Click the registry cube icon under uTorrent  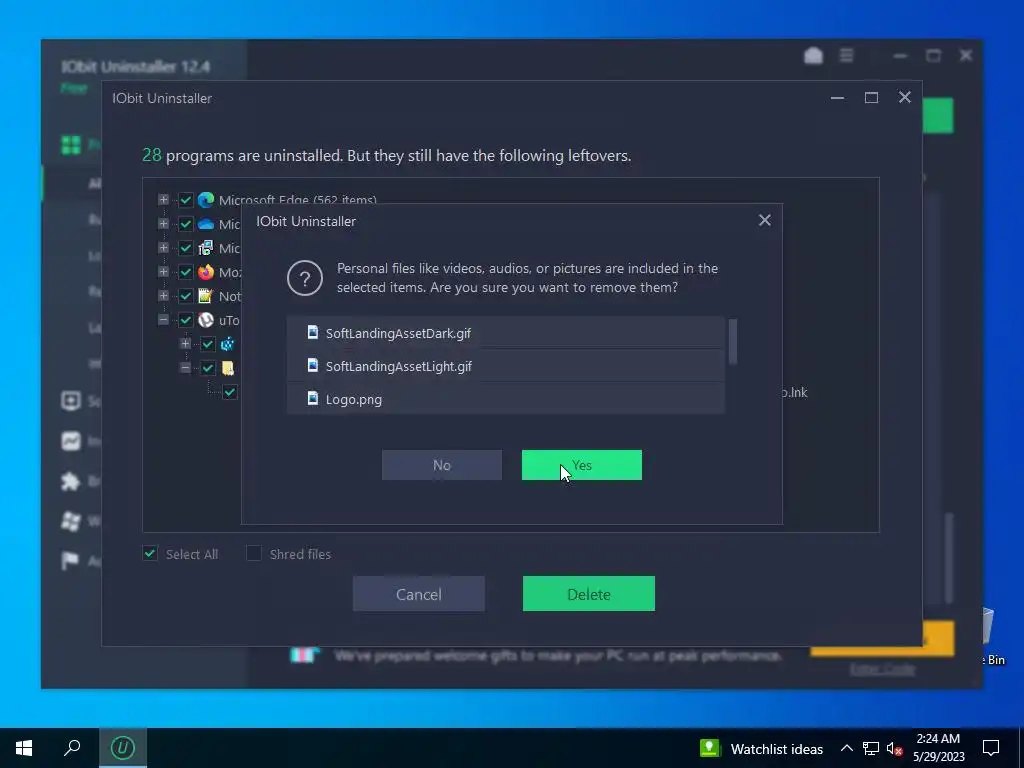(x=227, y=344)
